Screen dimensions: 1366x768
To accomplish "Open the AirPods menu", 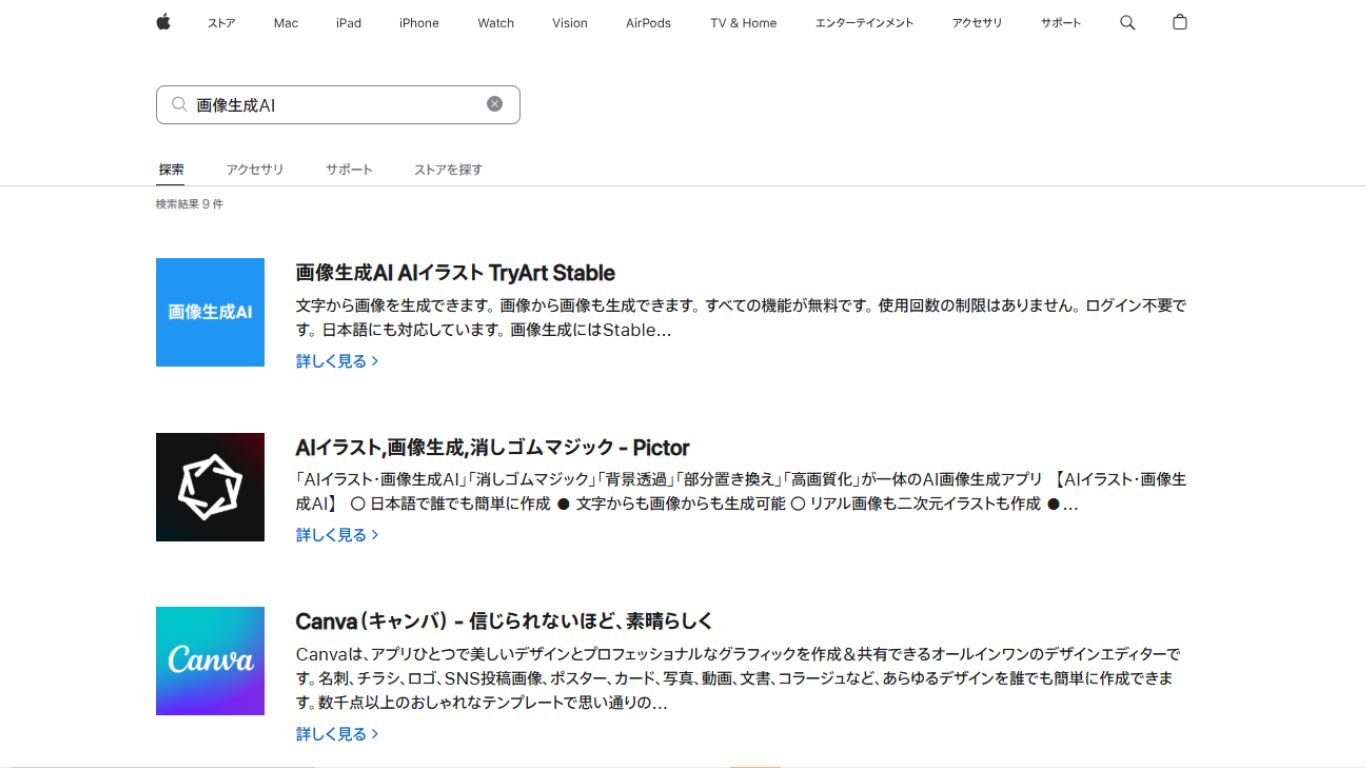I will click(649, 23).
